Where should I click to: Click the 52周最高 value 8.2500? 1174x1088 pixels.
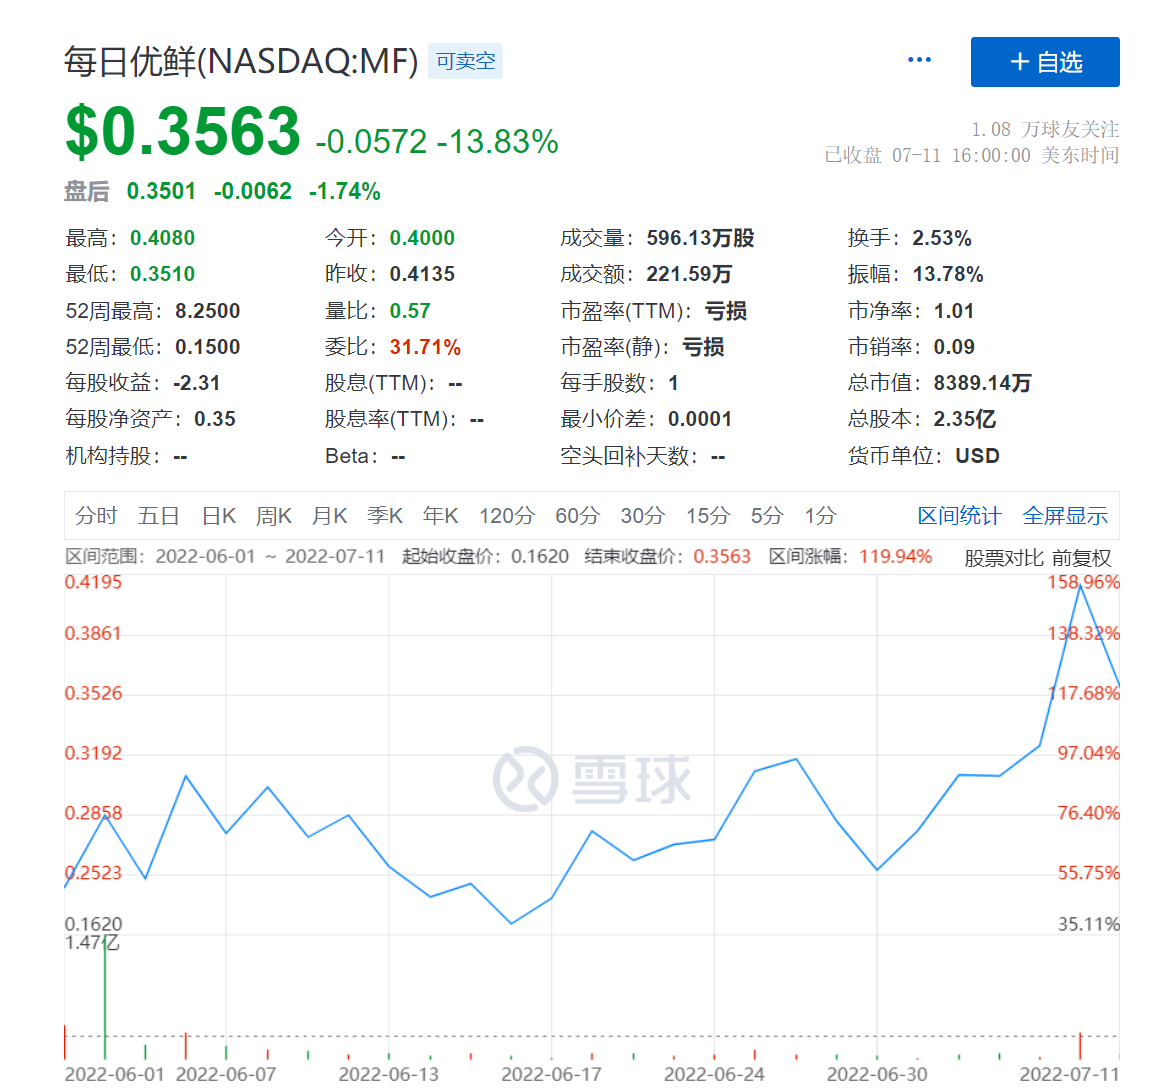(x=207, y=311)
